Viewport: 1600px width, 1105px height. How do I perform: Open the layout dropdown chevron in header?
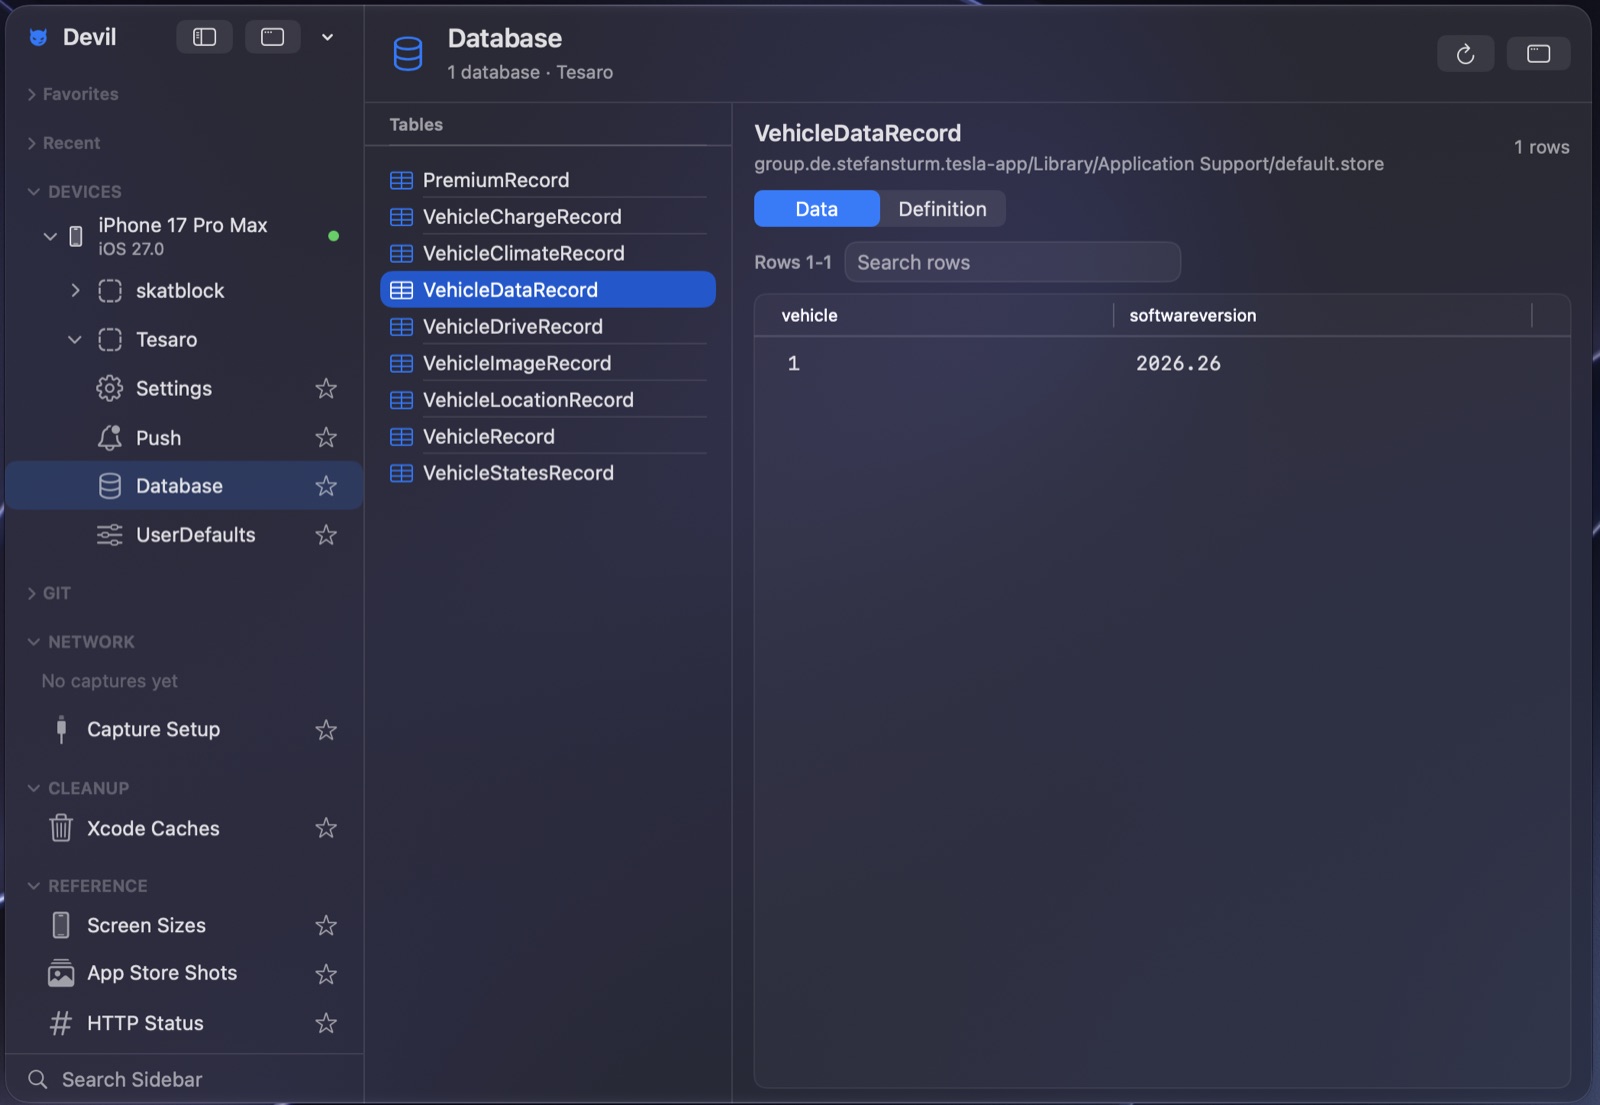[327, 37]
